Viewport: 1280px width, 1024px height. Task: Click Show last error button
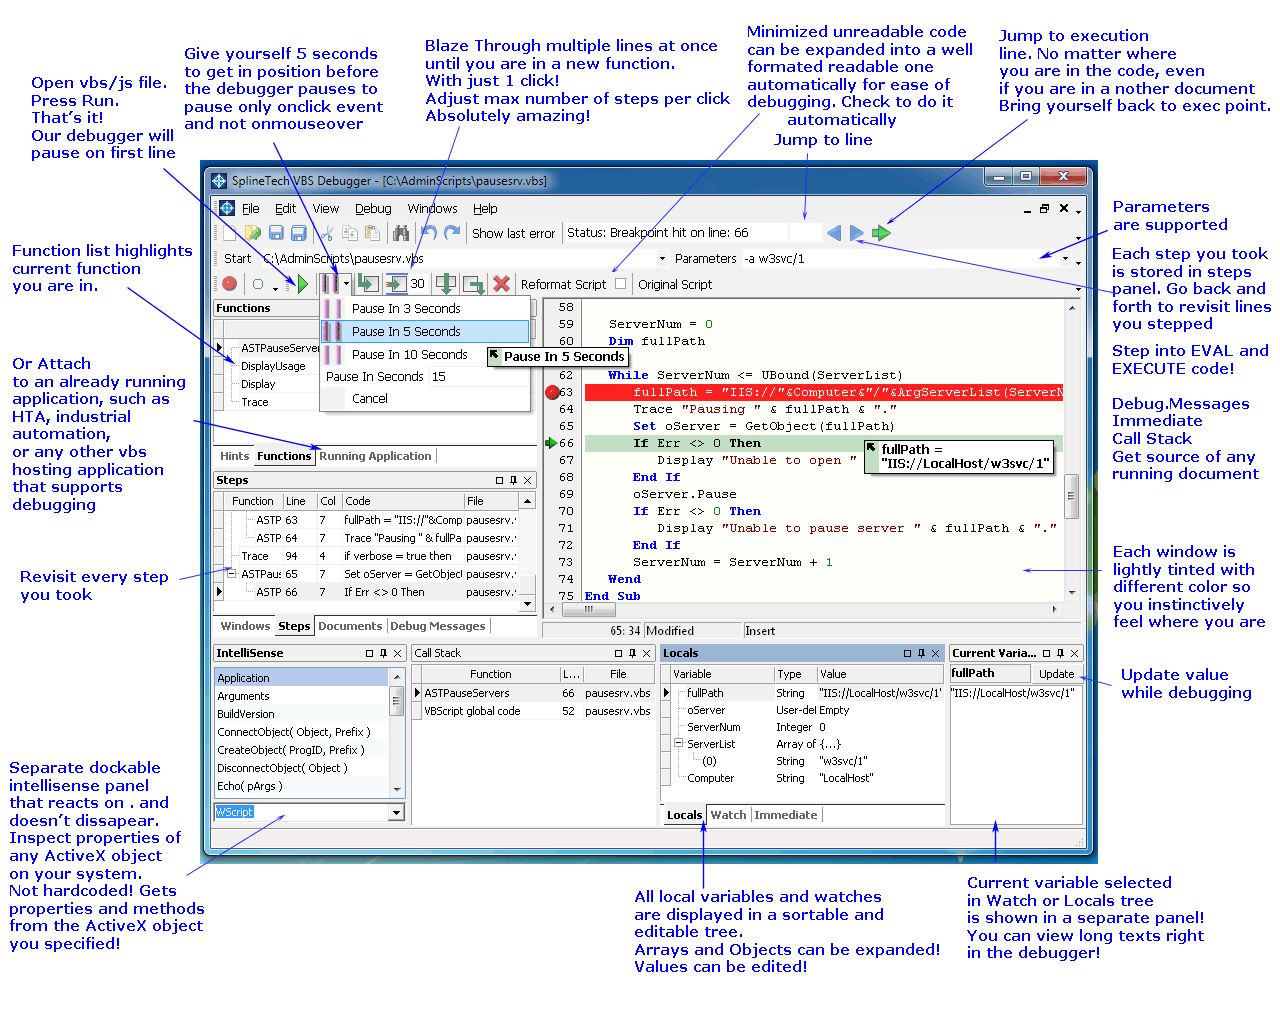click(x=513, y=233)
